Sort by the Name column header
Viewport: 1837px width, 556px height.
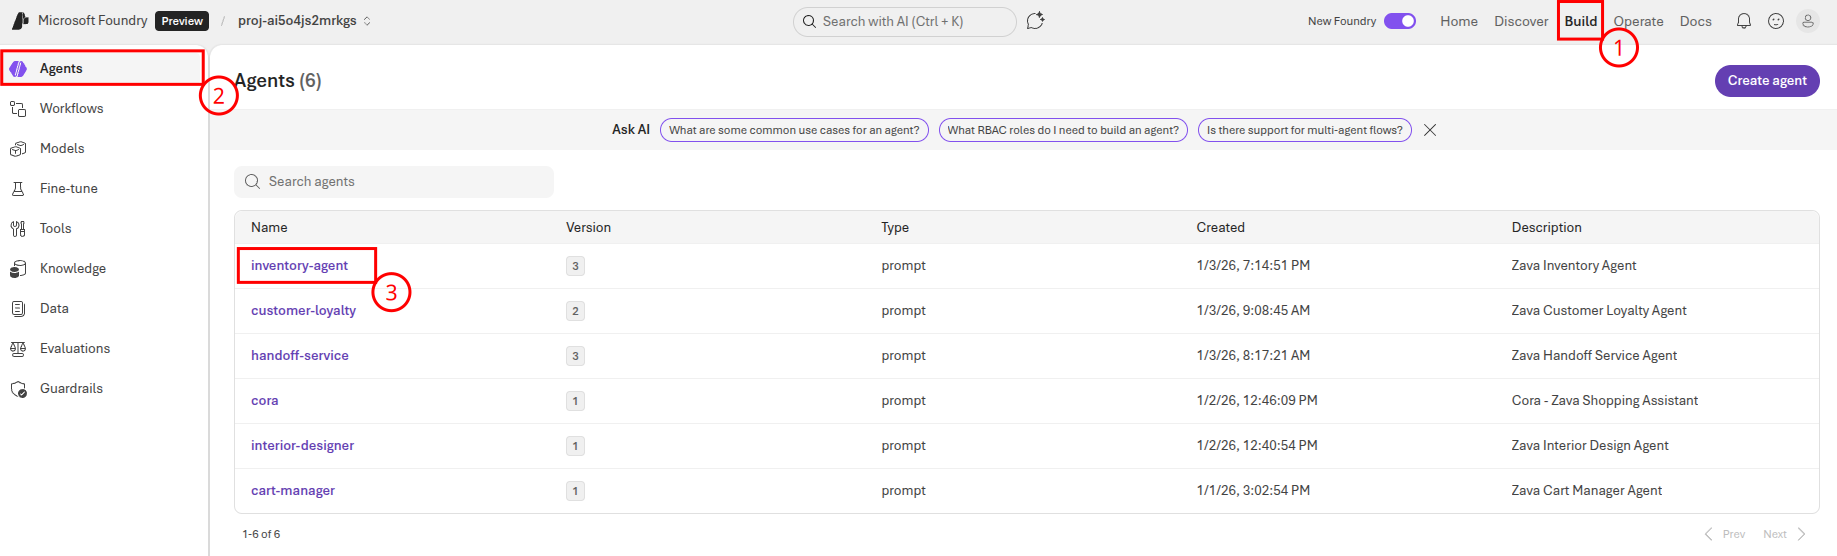[x=269, y=228]
